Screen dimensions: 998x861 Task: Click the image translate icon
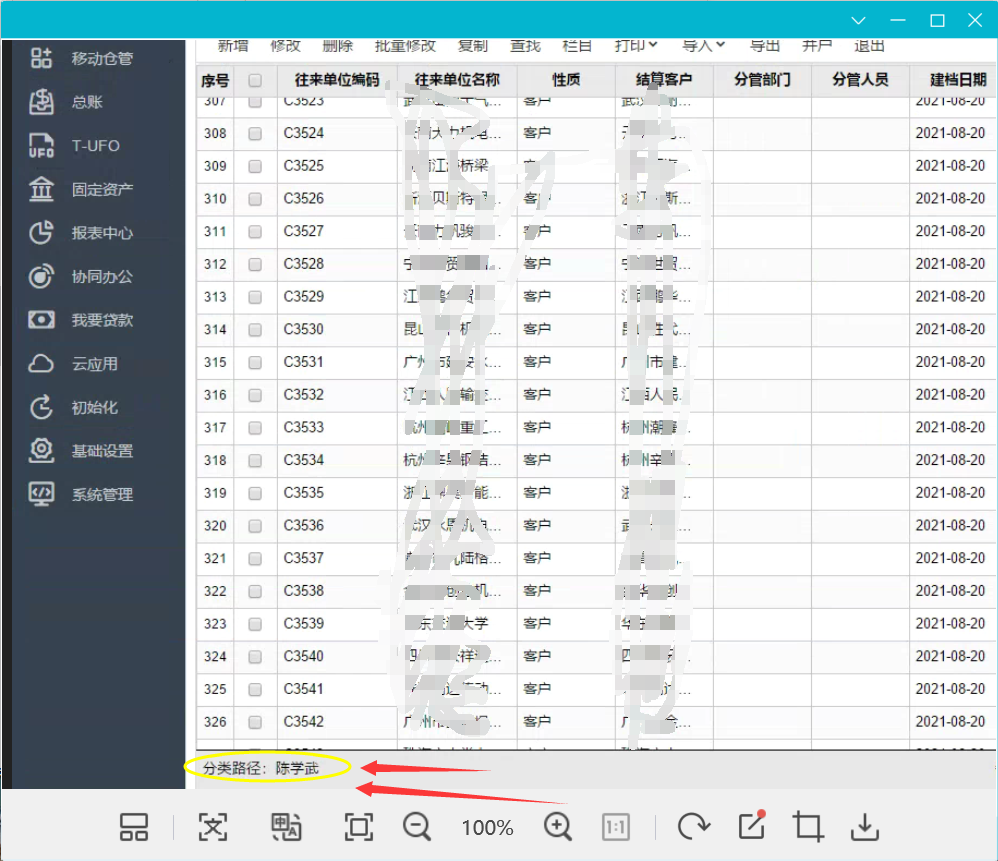pos(286,827)
